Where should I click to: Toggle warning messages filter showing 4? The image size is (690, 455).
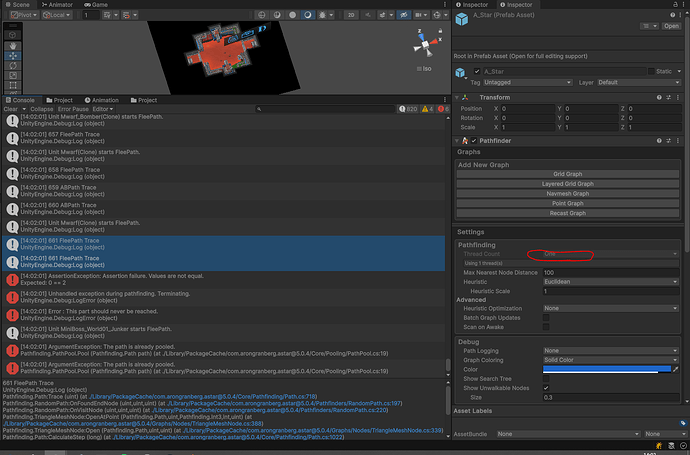coord(427,109)
